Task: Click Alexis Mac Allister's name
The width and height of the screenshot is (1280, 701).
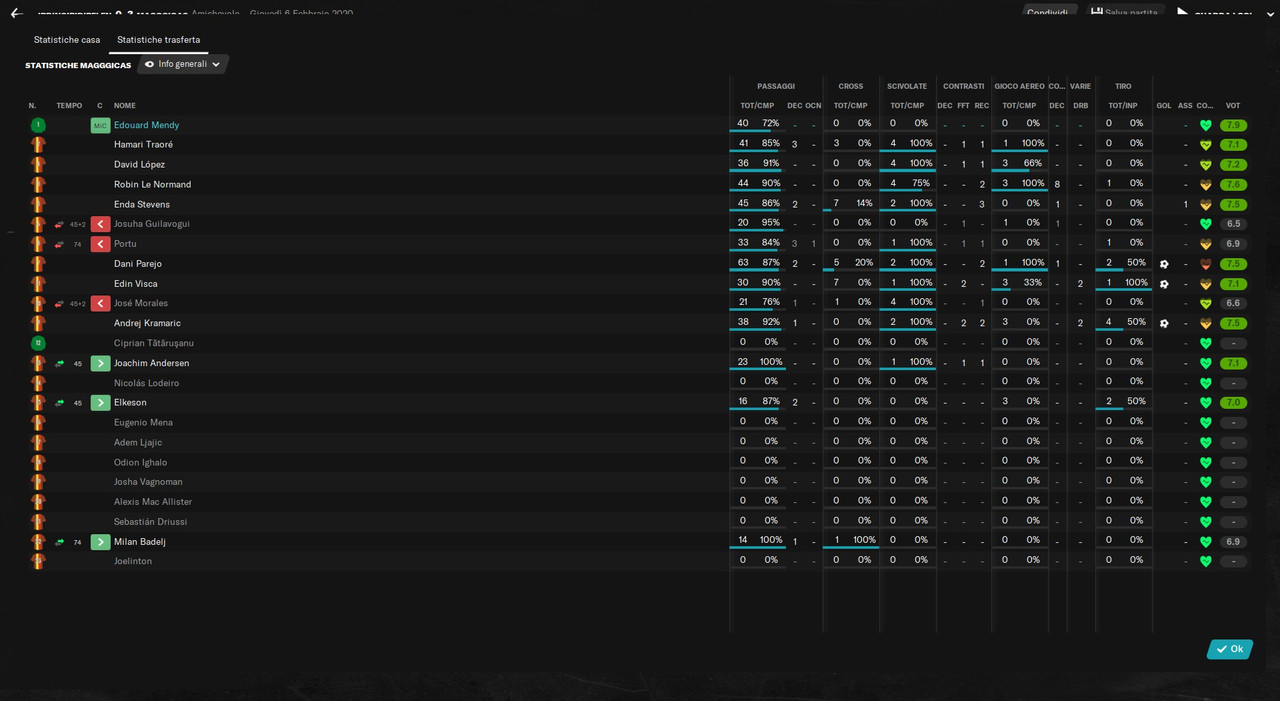Action: point(153,502)
